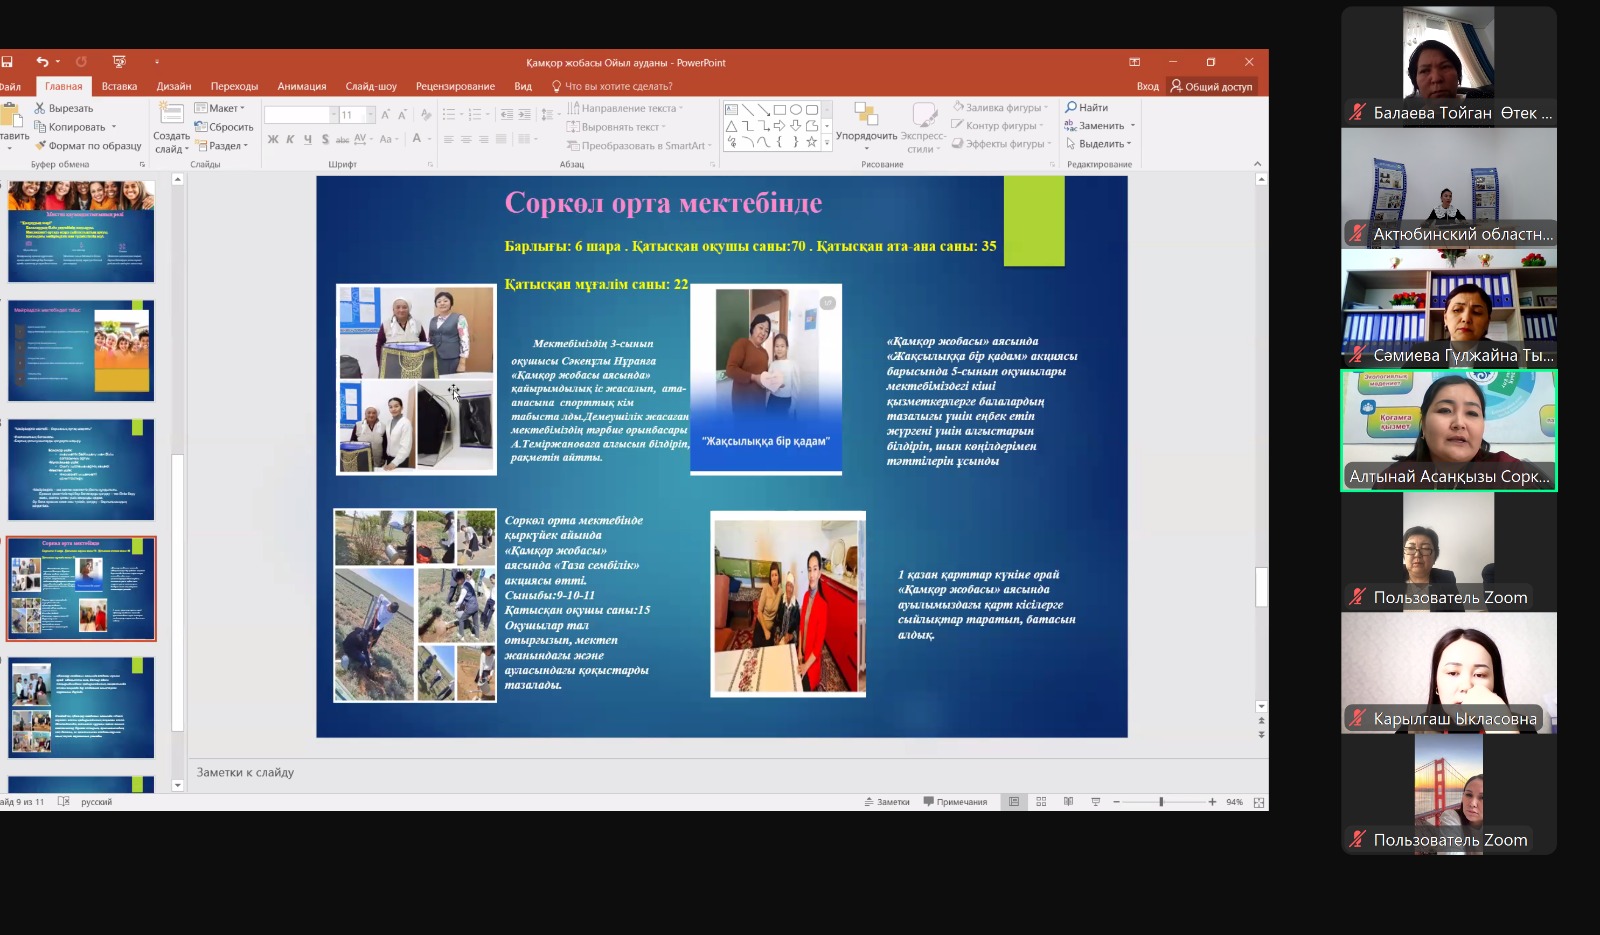The width and height of the screenshot is (1600, 935).
Task: Switch to the Вставка ribbon tab
Action: 119,87
